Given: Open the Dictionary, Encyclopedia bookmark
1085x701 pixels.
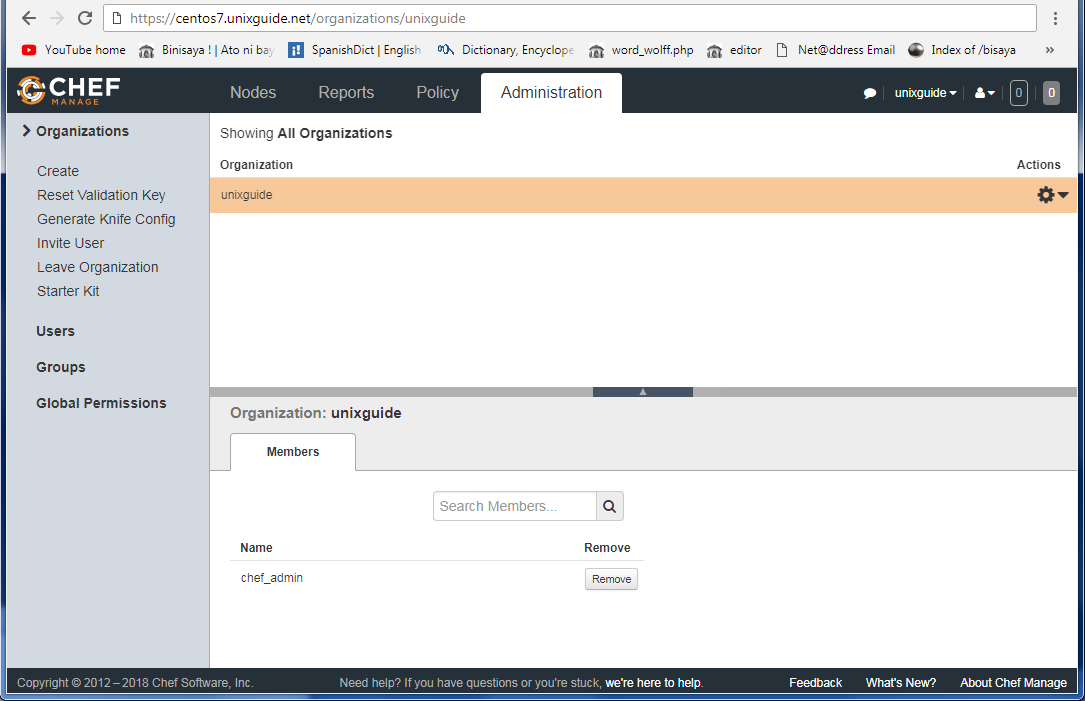Looking at the screenshot, I should point(505,50).
